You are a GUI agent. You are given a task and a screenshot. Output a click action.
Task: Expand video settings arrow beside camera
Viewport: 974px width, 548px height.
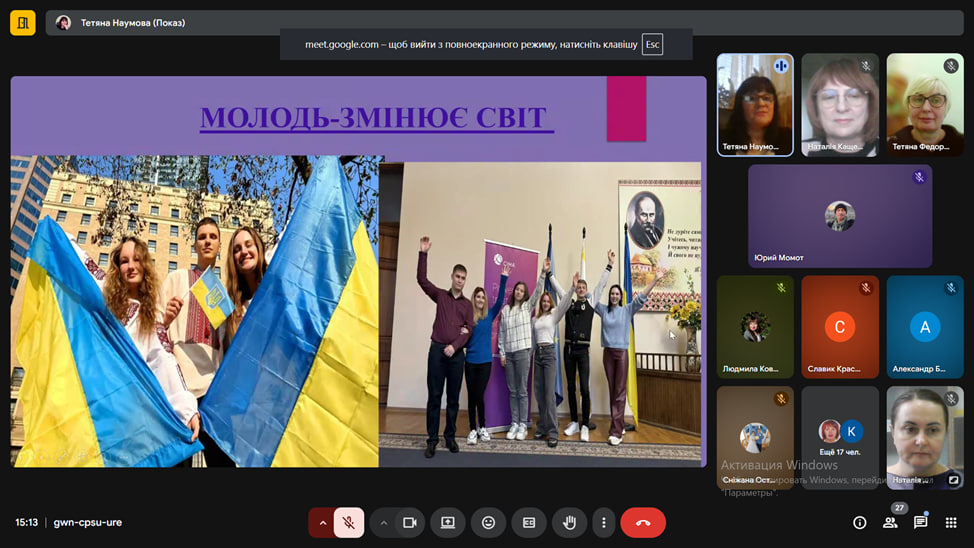click(x=383, y=522)
